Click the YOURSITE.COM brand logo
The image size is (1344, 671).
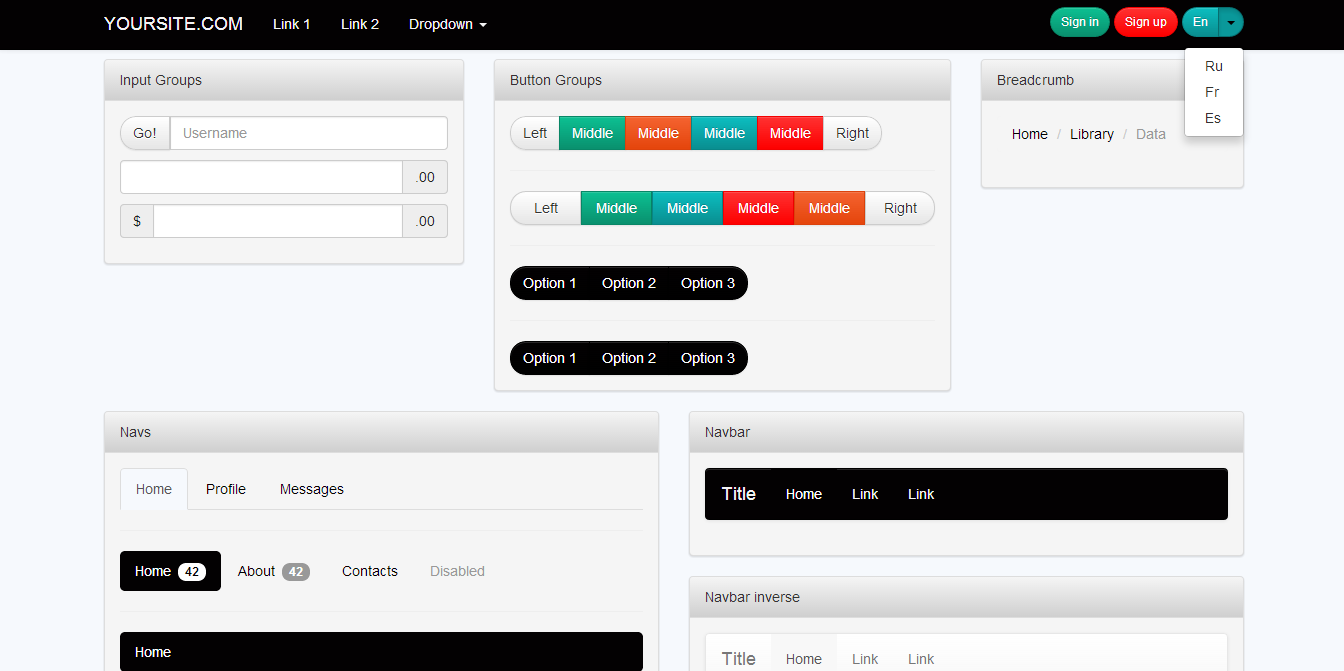pyautogui.click(x=173, y=24)
